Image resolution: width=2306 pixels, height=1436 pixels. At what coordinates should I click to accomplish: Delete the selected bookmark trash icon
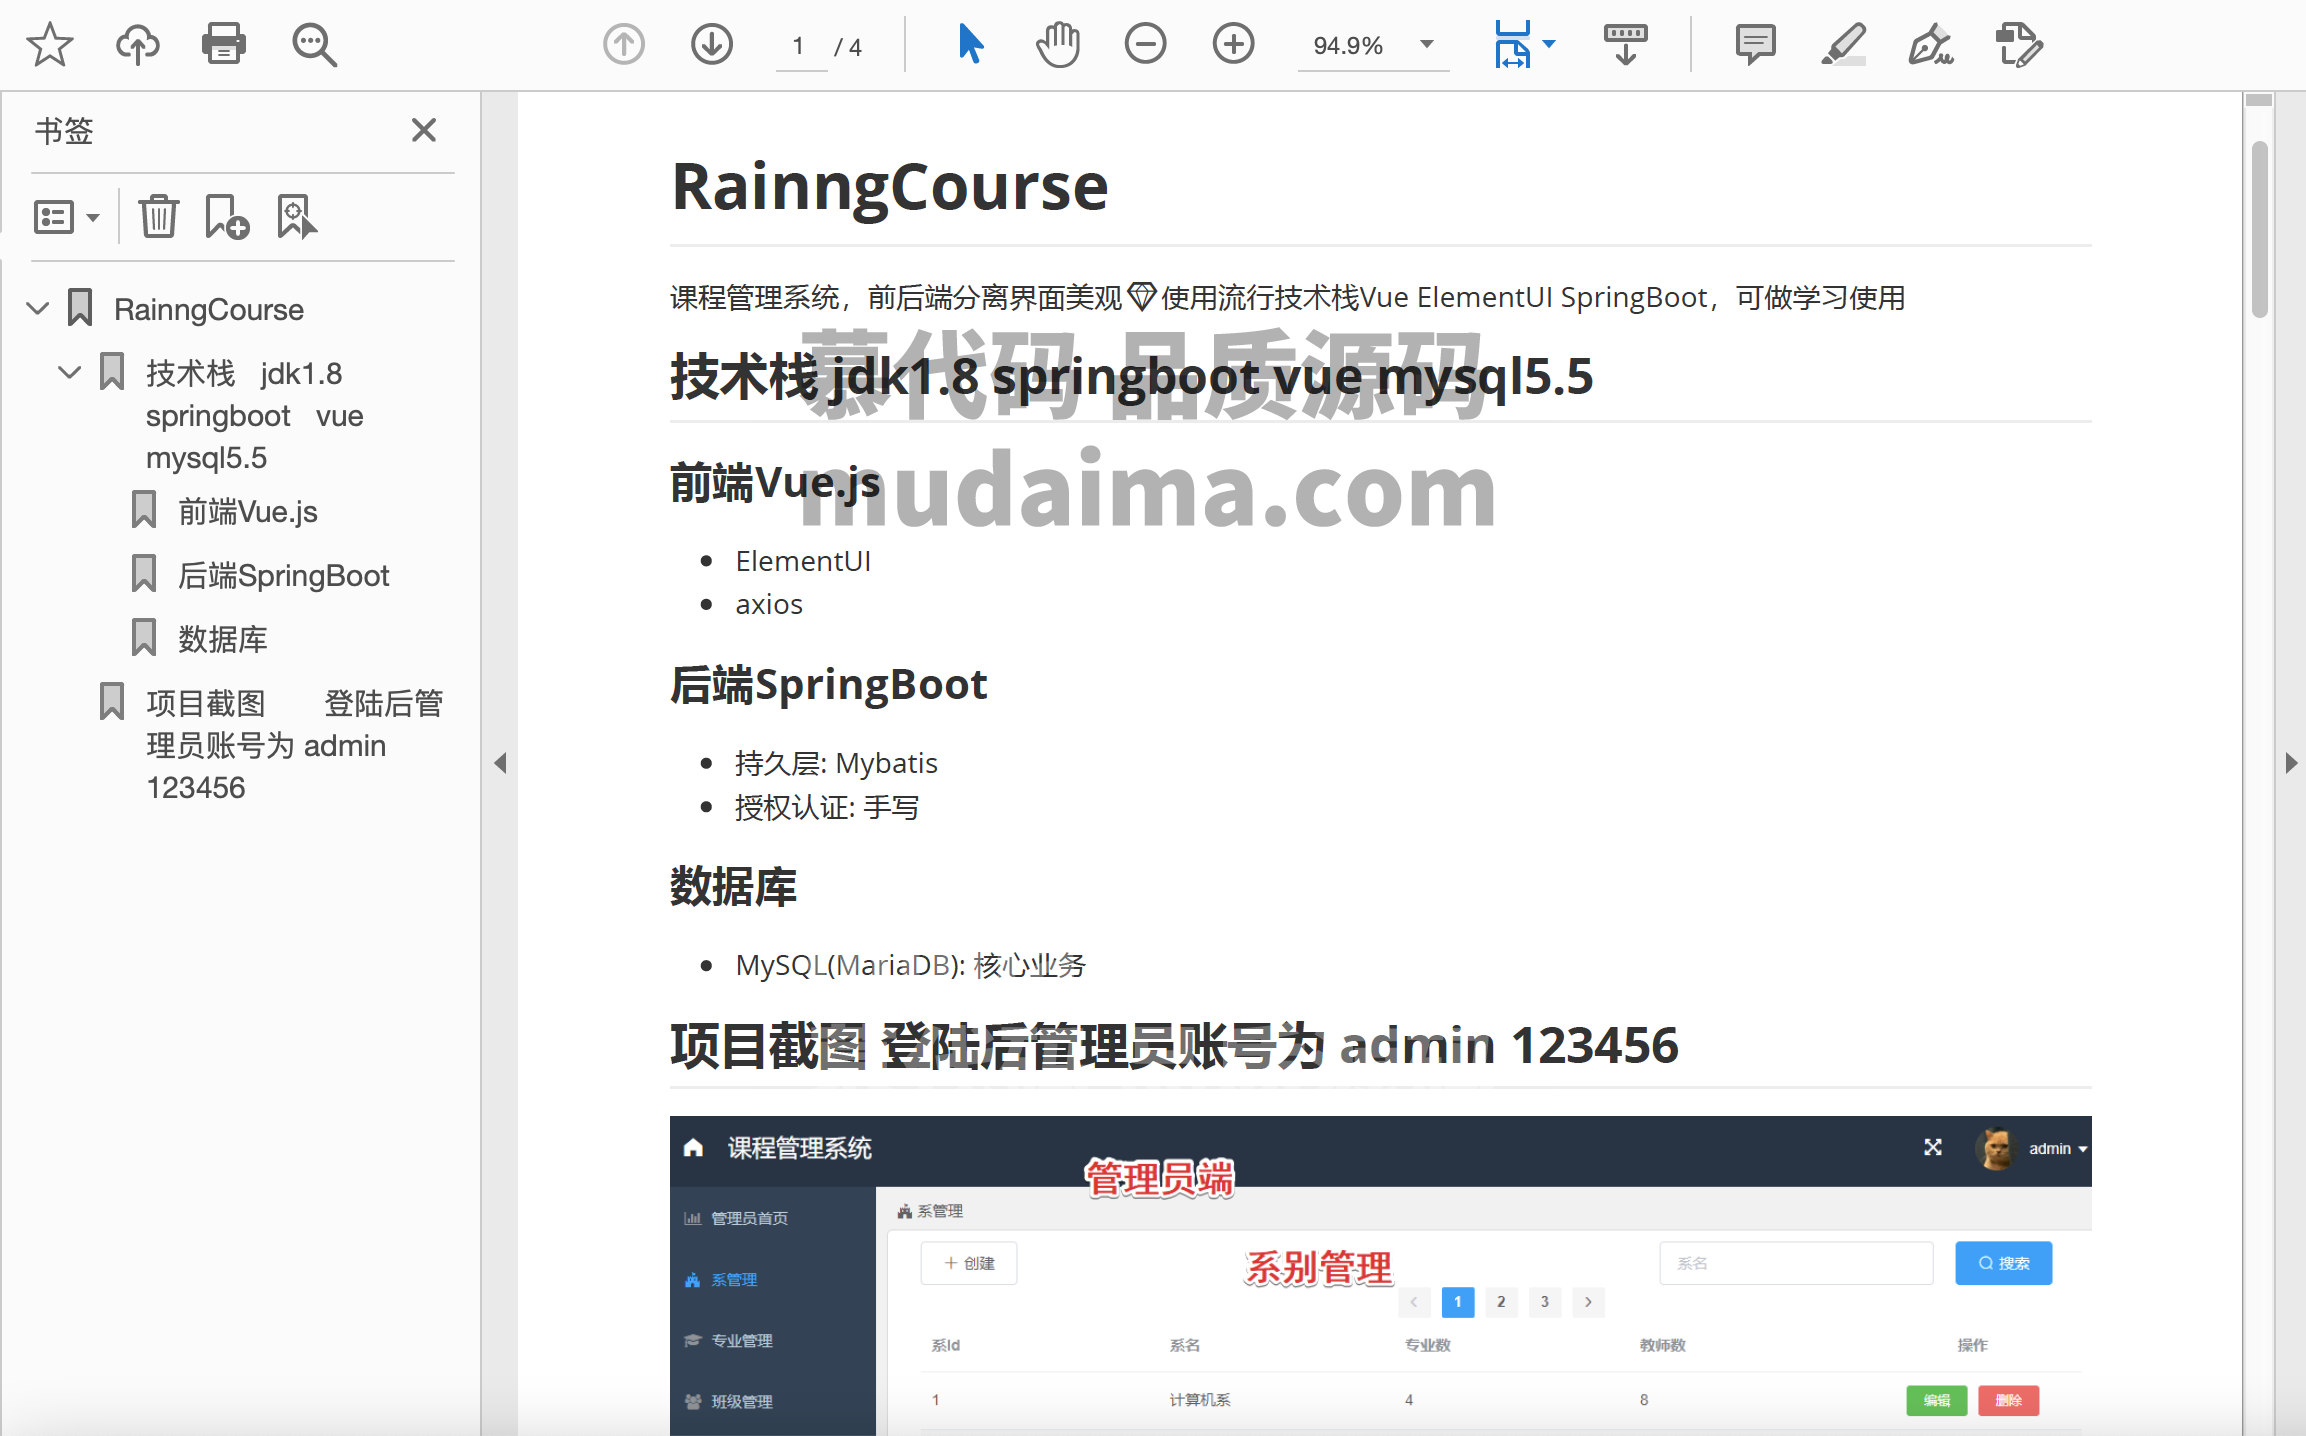point(159,216)
